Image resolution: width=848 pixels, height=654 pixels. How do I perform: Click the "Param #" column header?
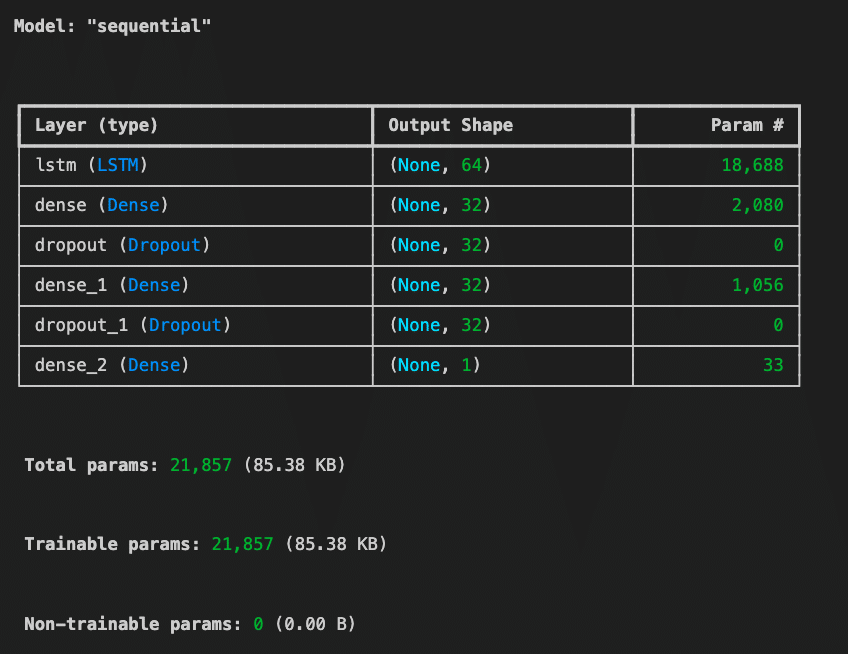coord(747,126)
